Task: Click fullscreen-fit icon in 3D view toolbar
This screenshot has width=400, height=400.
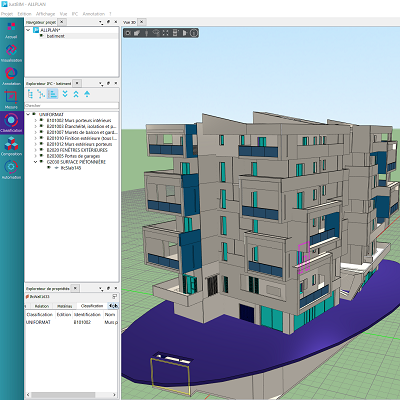Action: click(x=166, y=33)
